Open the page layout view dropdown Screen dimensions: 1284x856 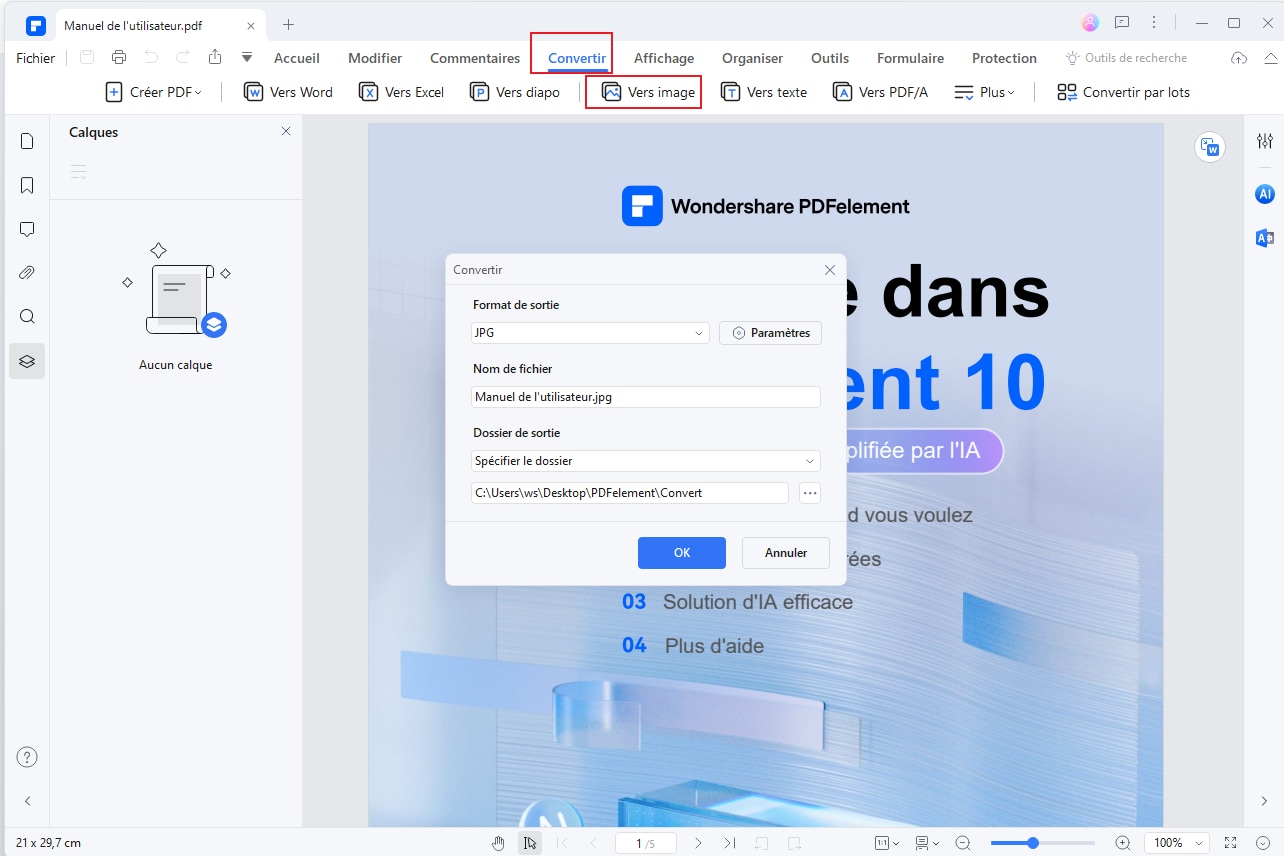click(x=926, y=843)
